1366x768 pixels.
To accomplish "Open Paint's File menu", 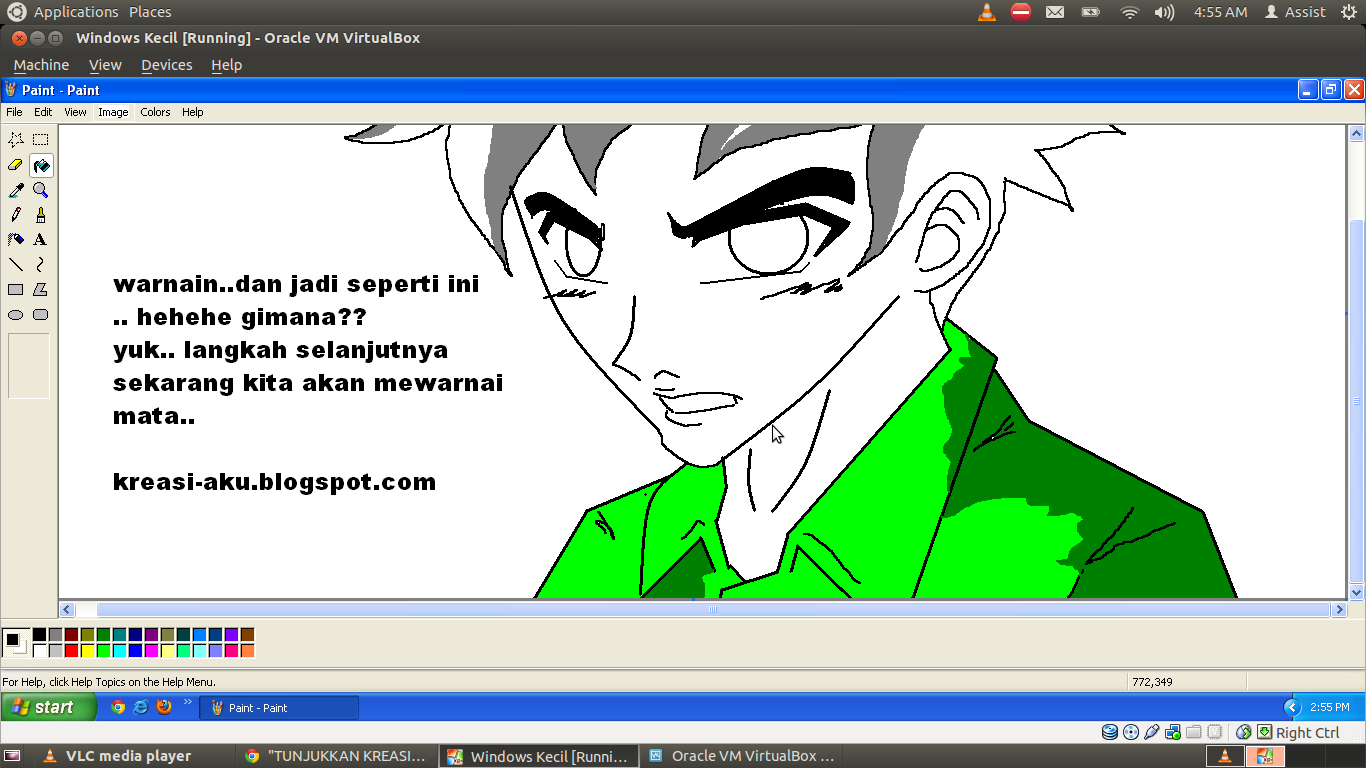I will click(x=14, y=112).
